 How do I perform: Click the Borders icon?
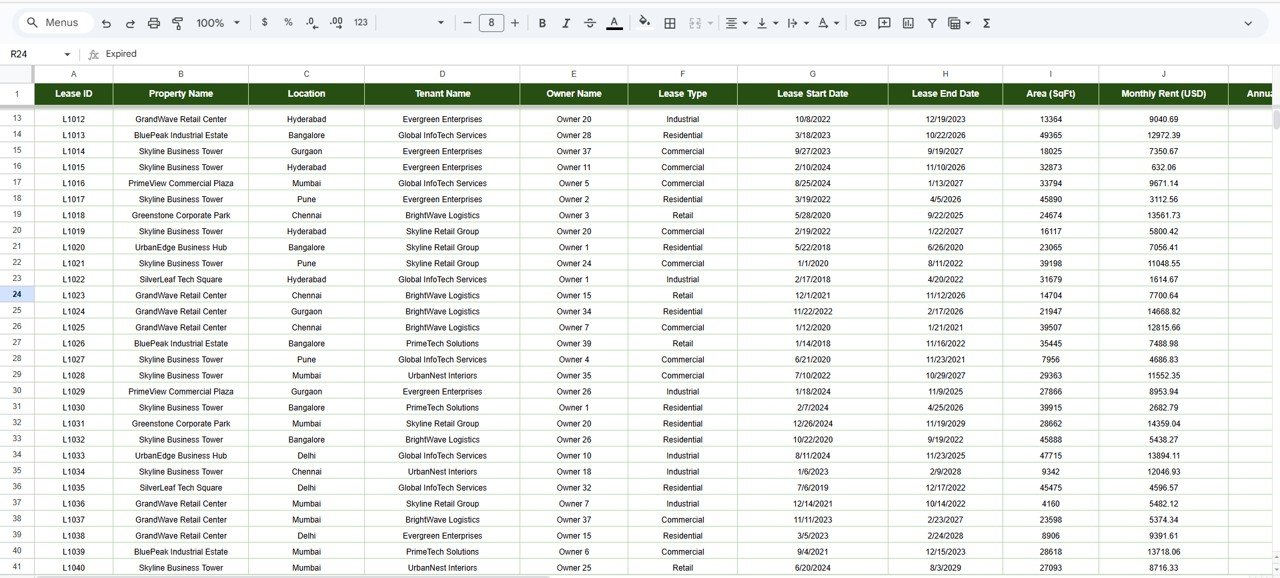pos(670,23)
